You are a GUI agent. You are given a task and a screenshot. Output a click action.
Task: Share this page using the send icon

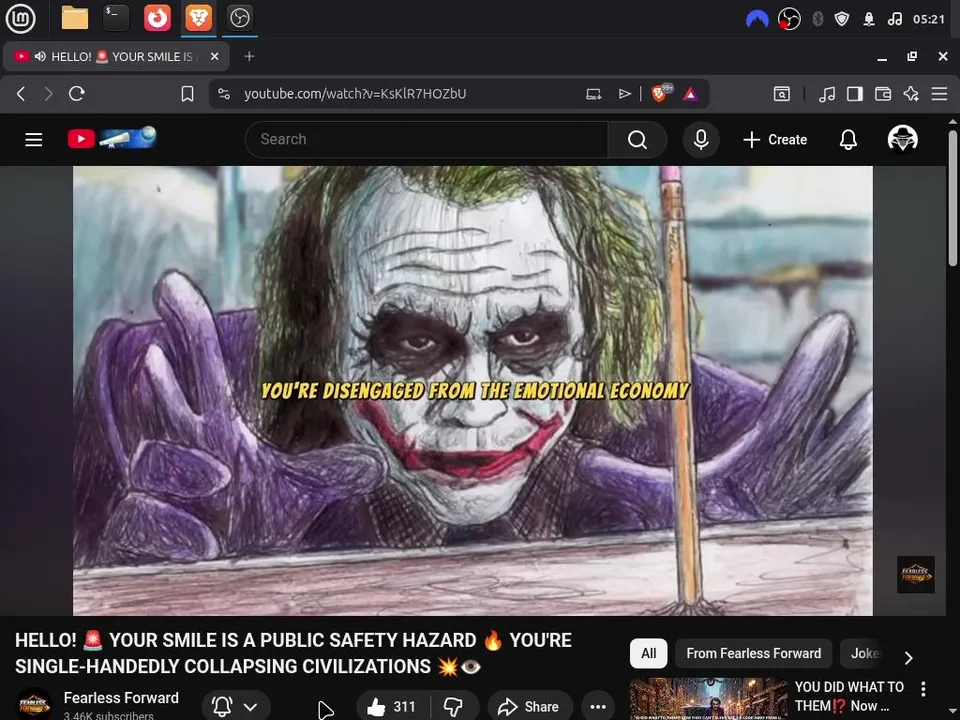624,94
